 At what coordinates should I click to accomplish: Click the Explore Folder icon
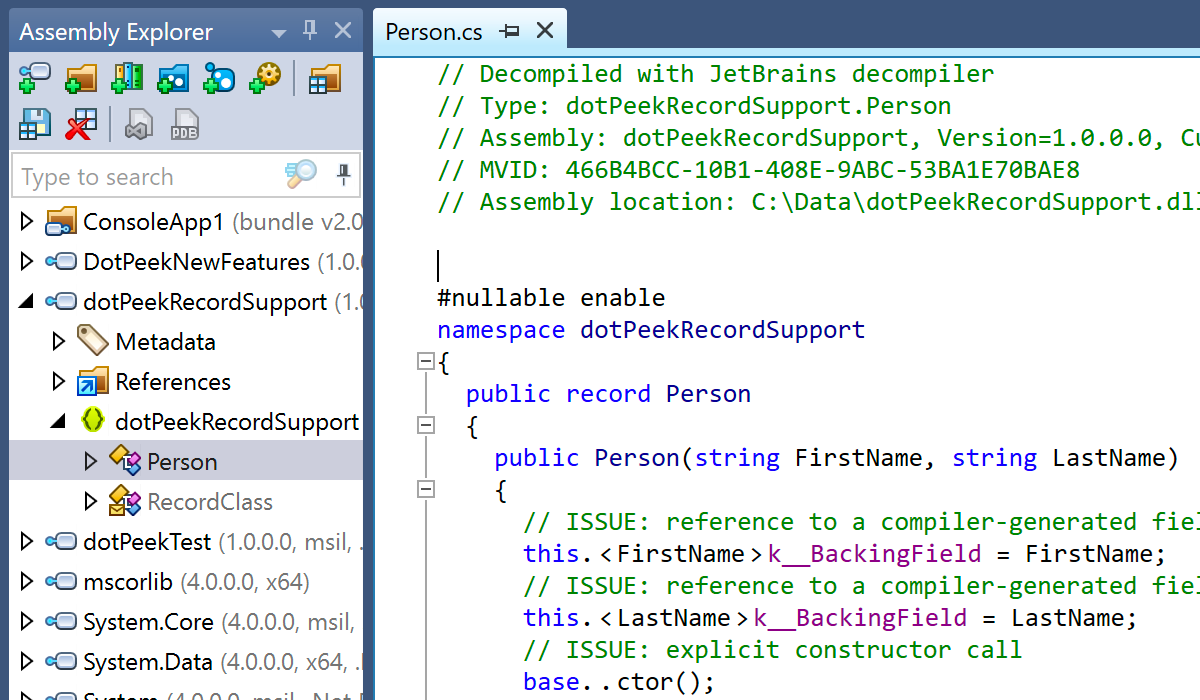80,77
